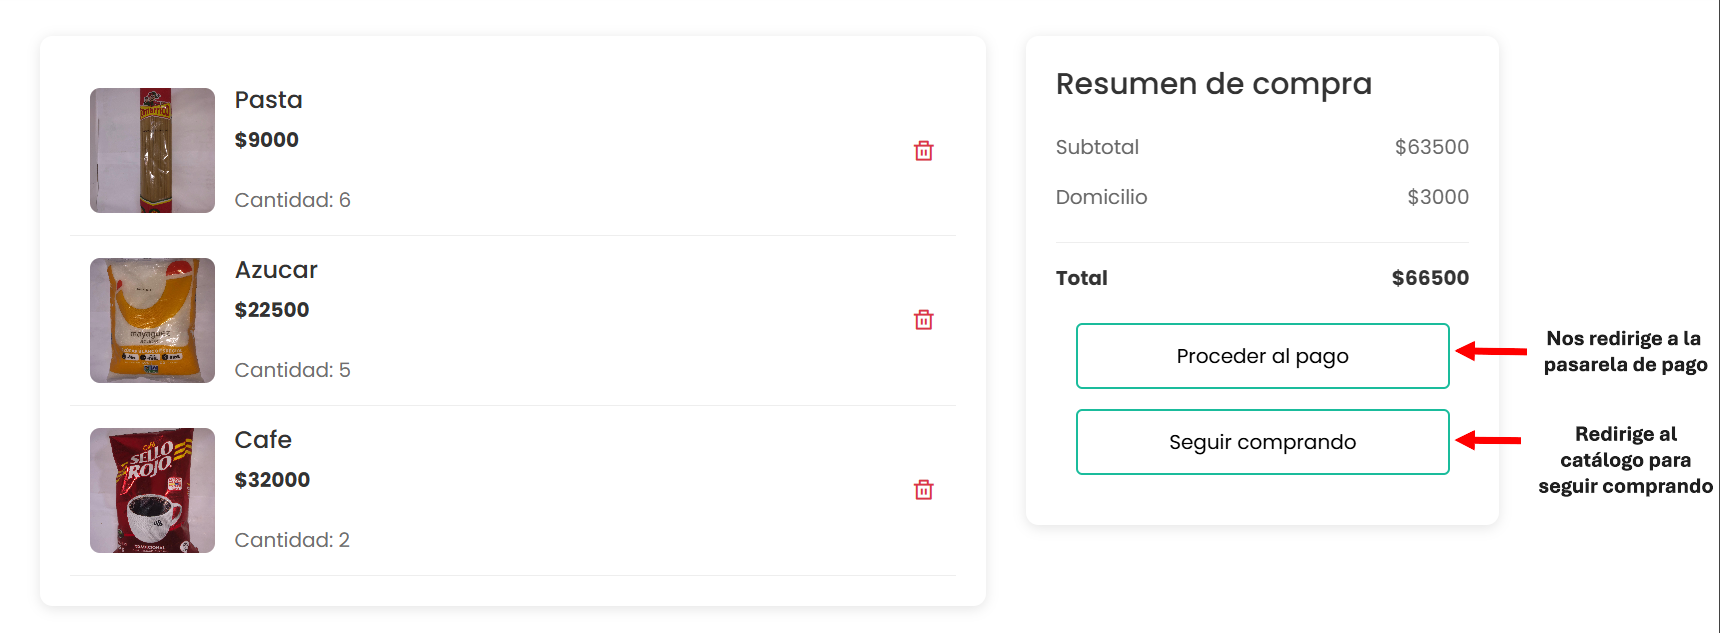Click the Pasta product name

268,100
